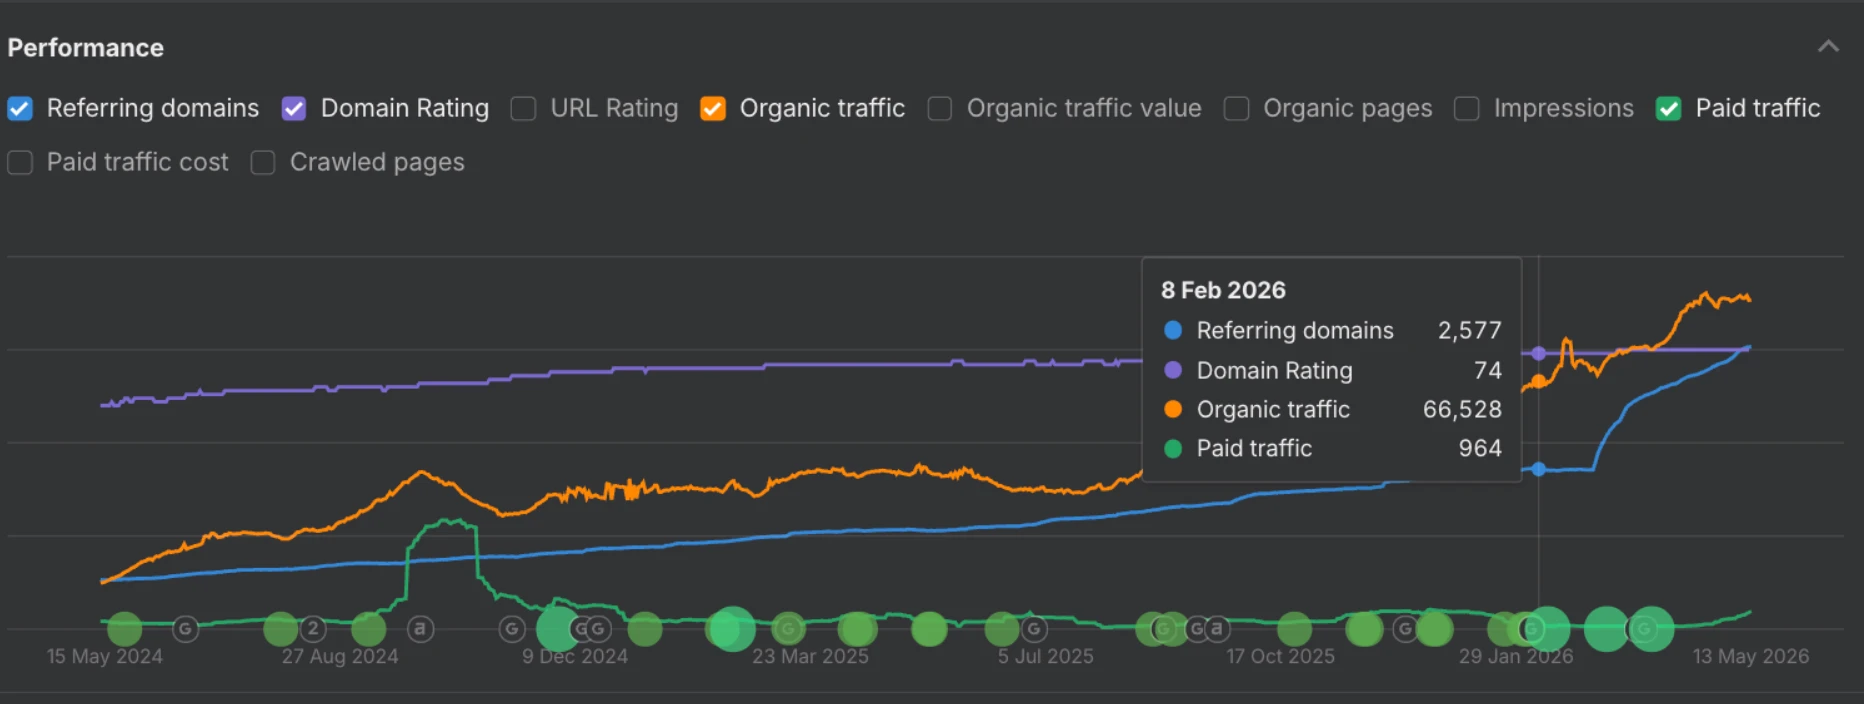Enable the Organic pages checkbox
1864x704 pixels.
(x=1237, y=109)
